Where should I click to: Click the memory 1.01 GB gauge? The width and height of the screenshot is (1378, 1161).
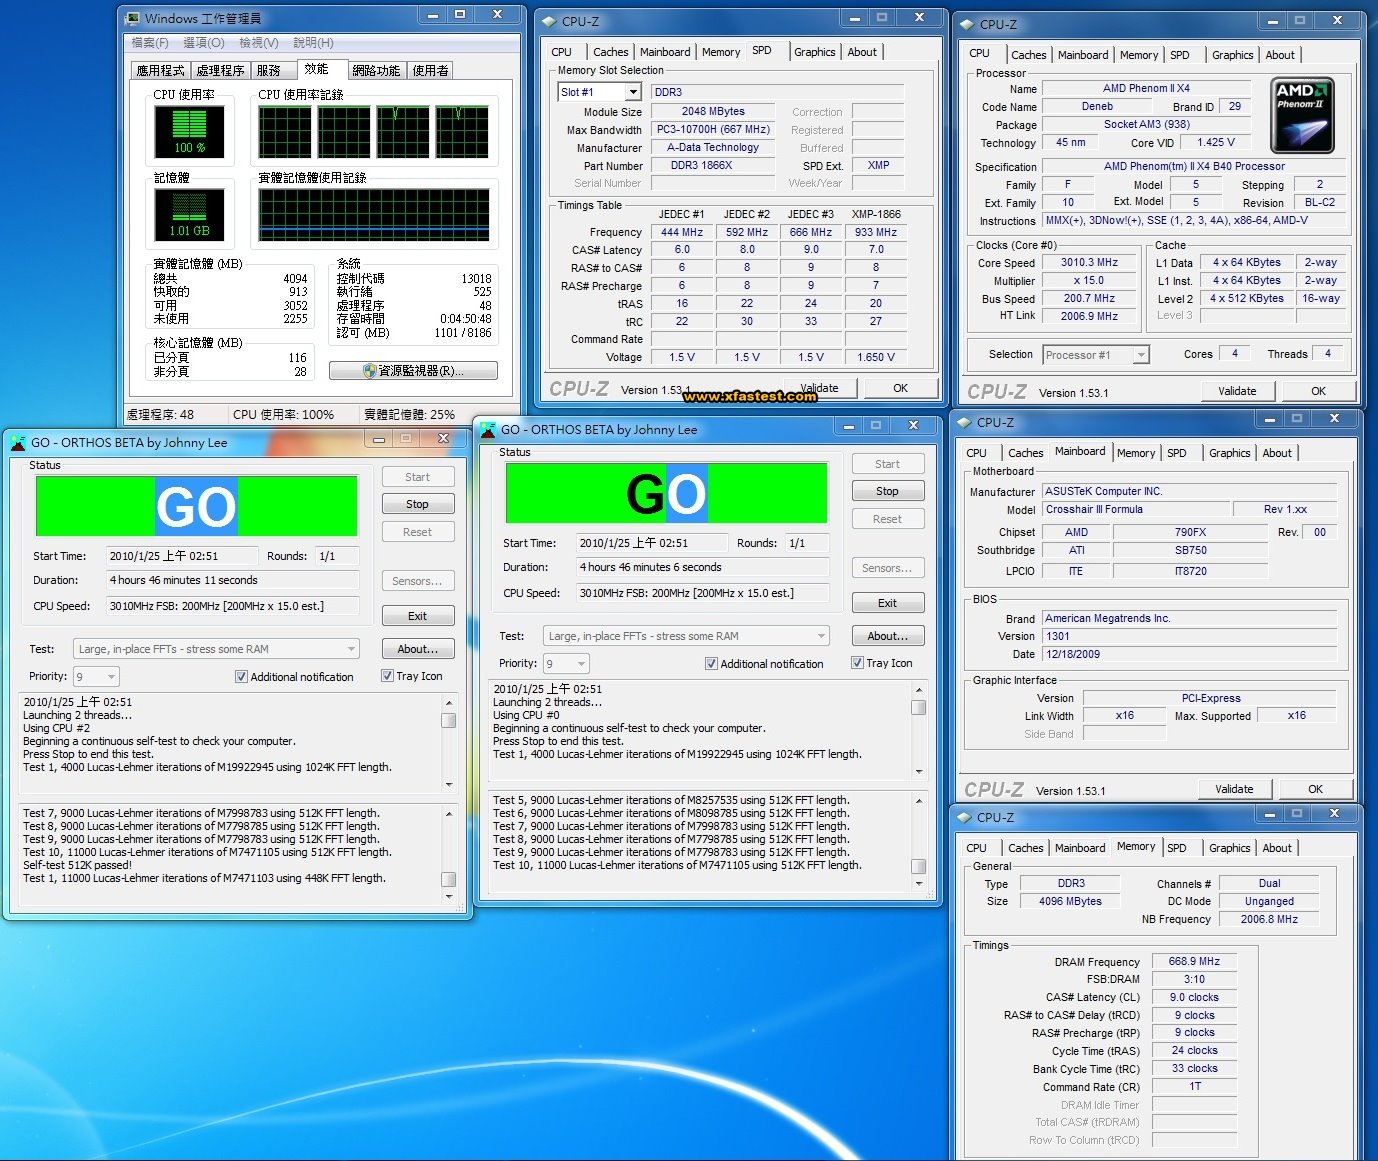189,214
